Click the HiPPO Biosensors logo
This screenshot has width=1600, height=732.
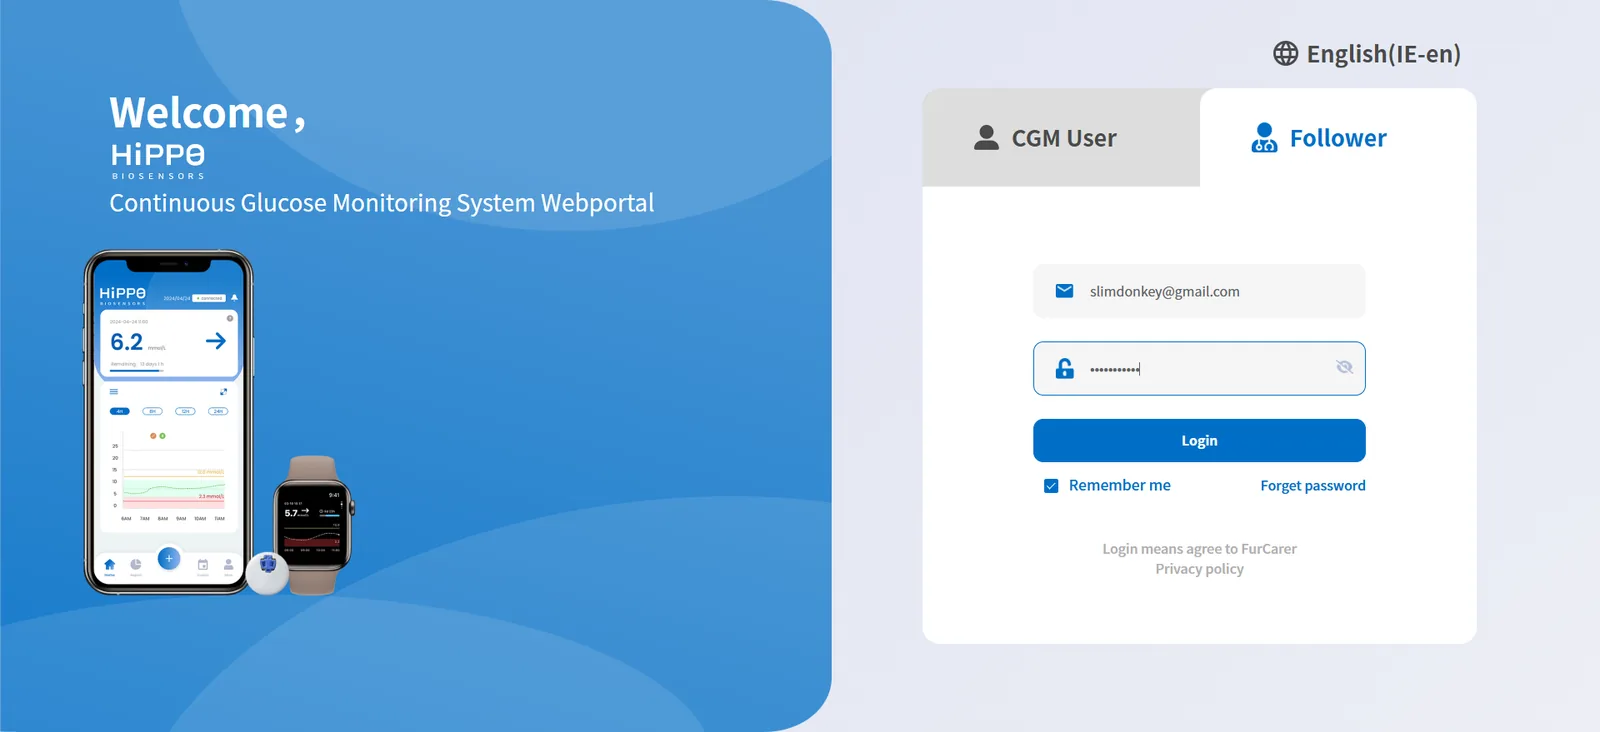[158, 161]
